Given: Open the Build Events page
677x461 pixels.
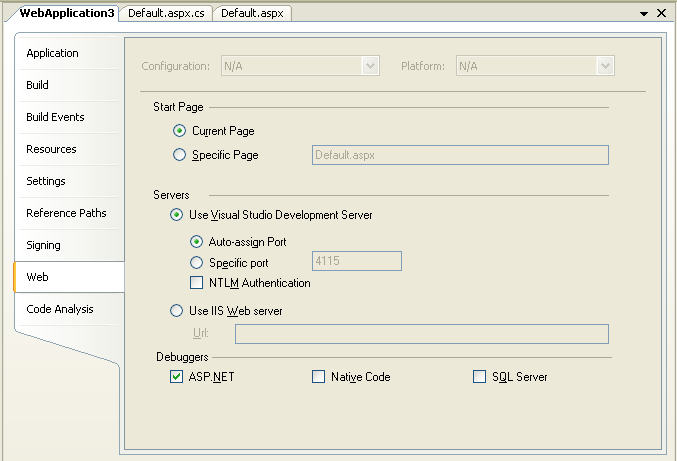Looking at the screenshot, I should point(68,117).
